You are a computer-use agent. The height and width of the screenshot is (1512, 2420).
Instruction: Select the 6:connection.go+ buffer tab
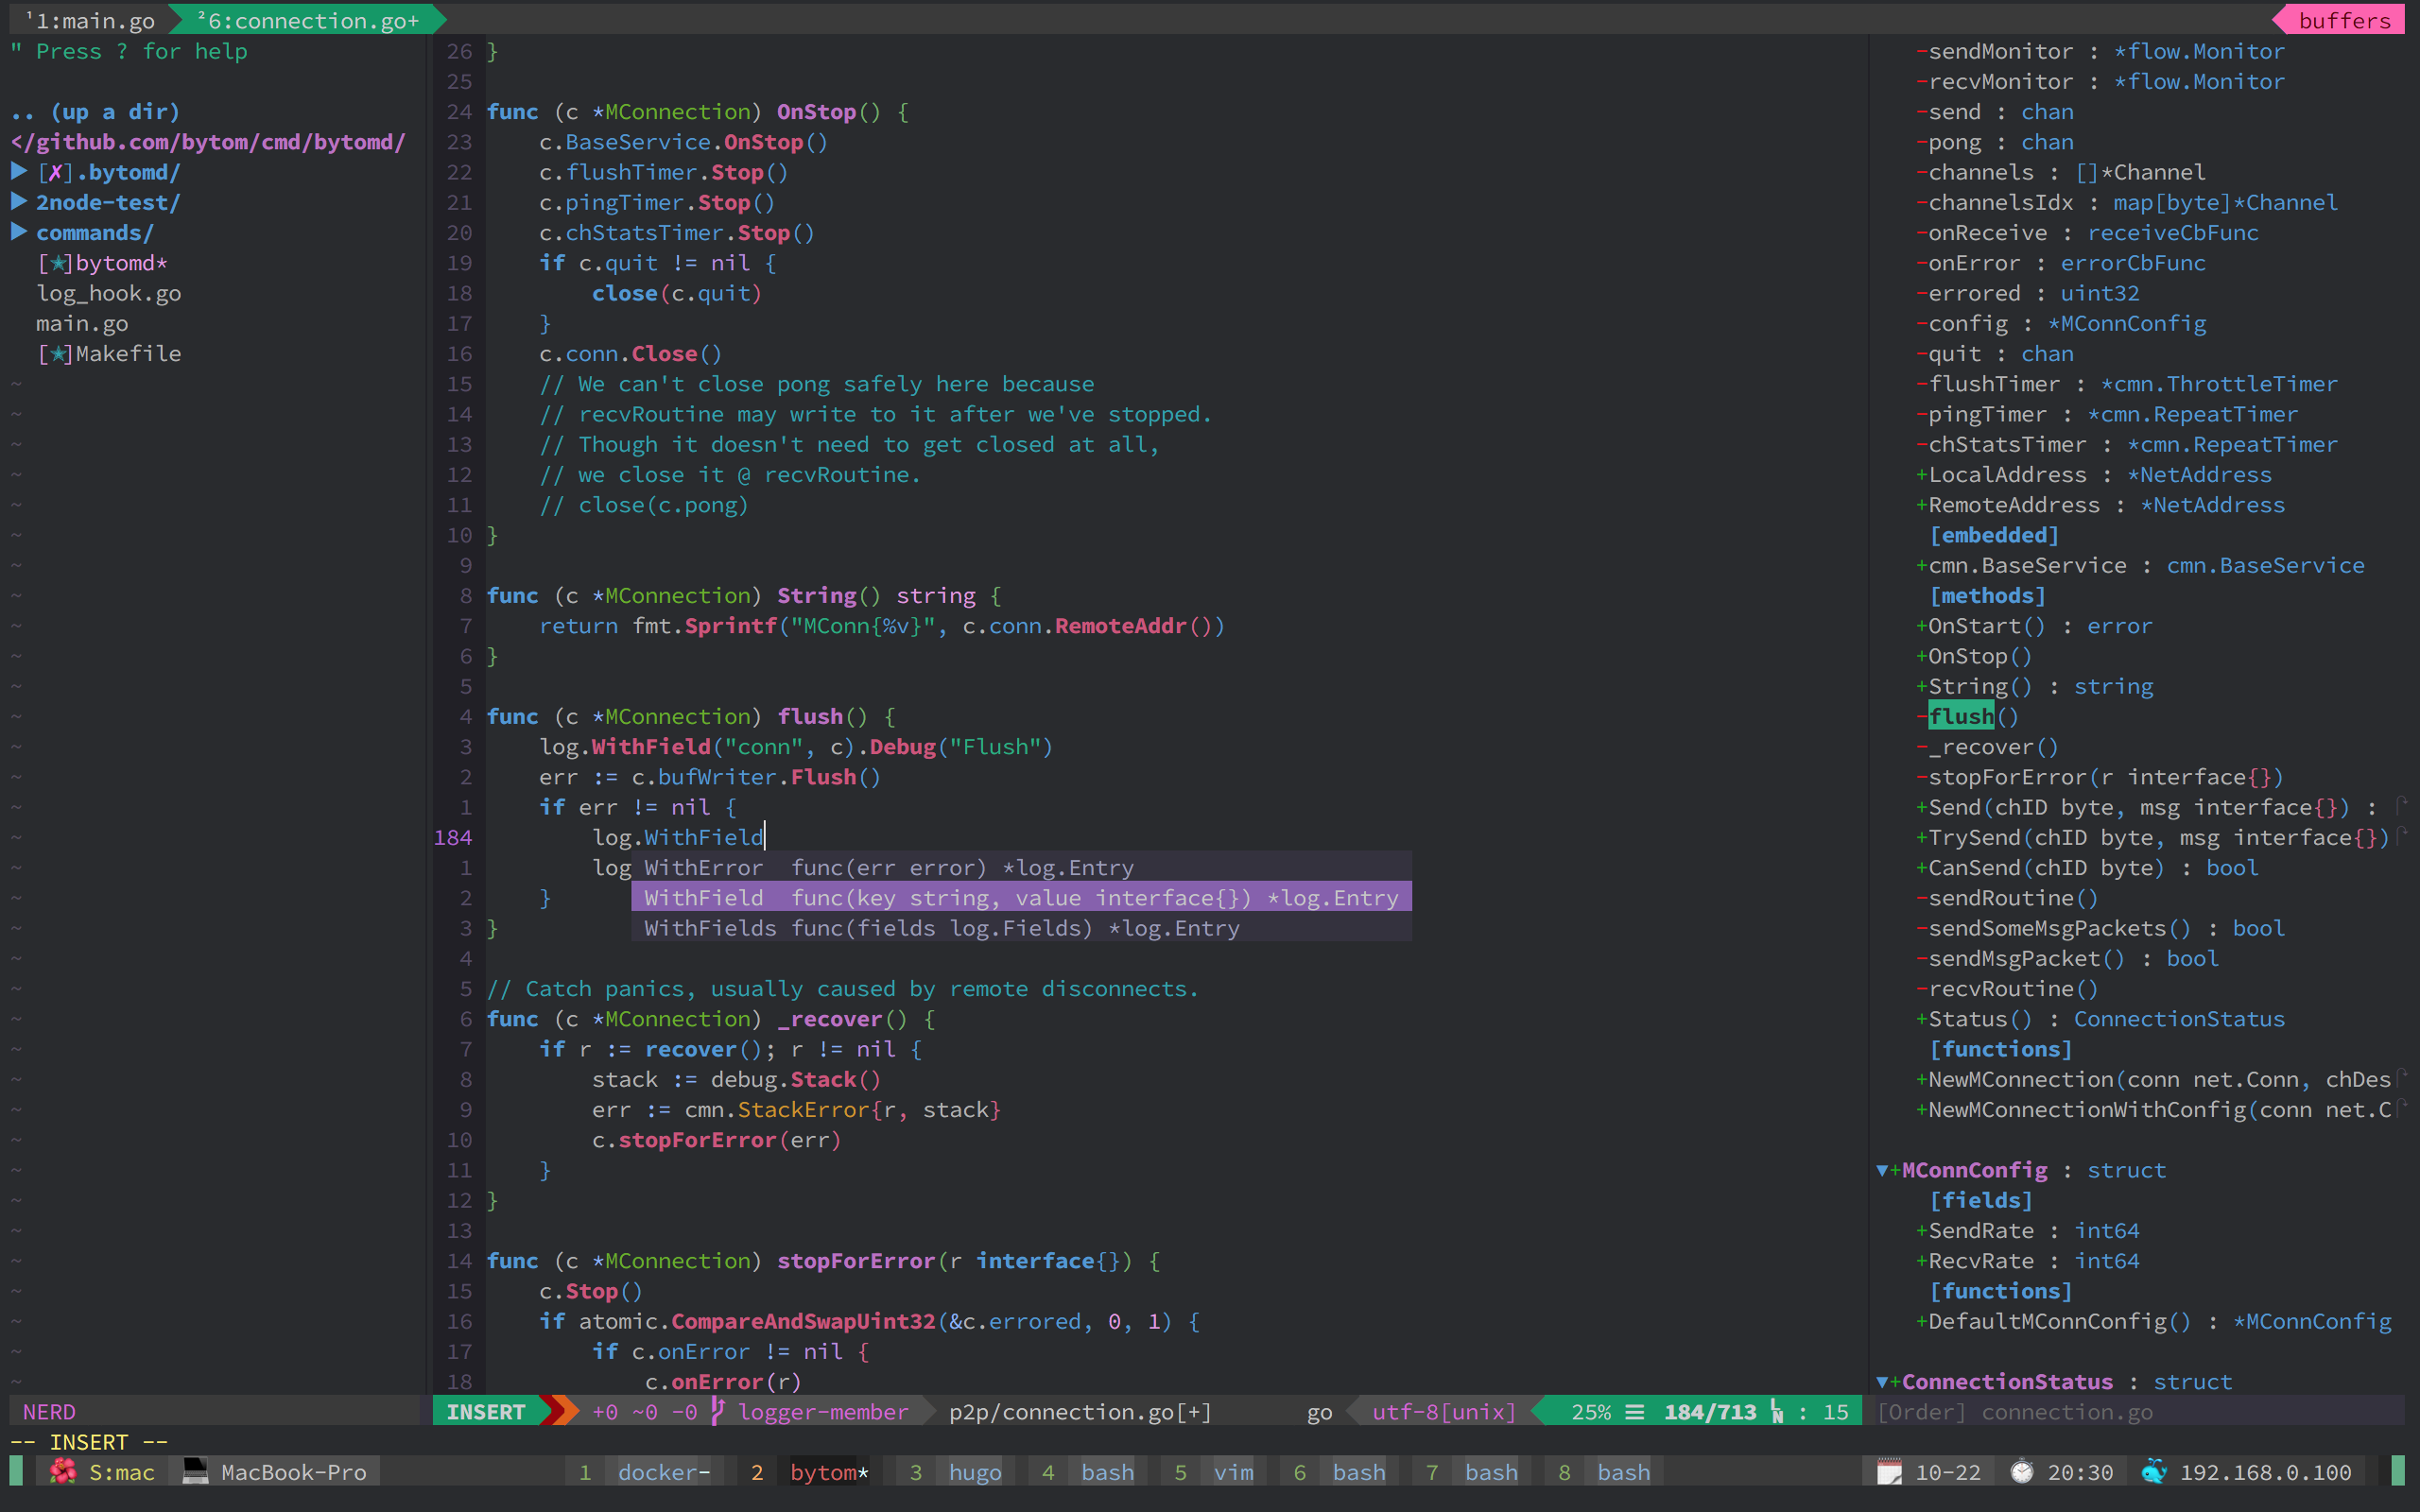click(307, 20)
